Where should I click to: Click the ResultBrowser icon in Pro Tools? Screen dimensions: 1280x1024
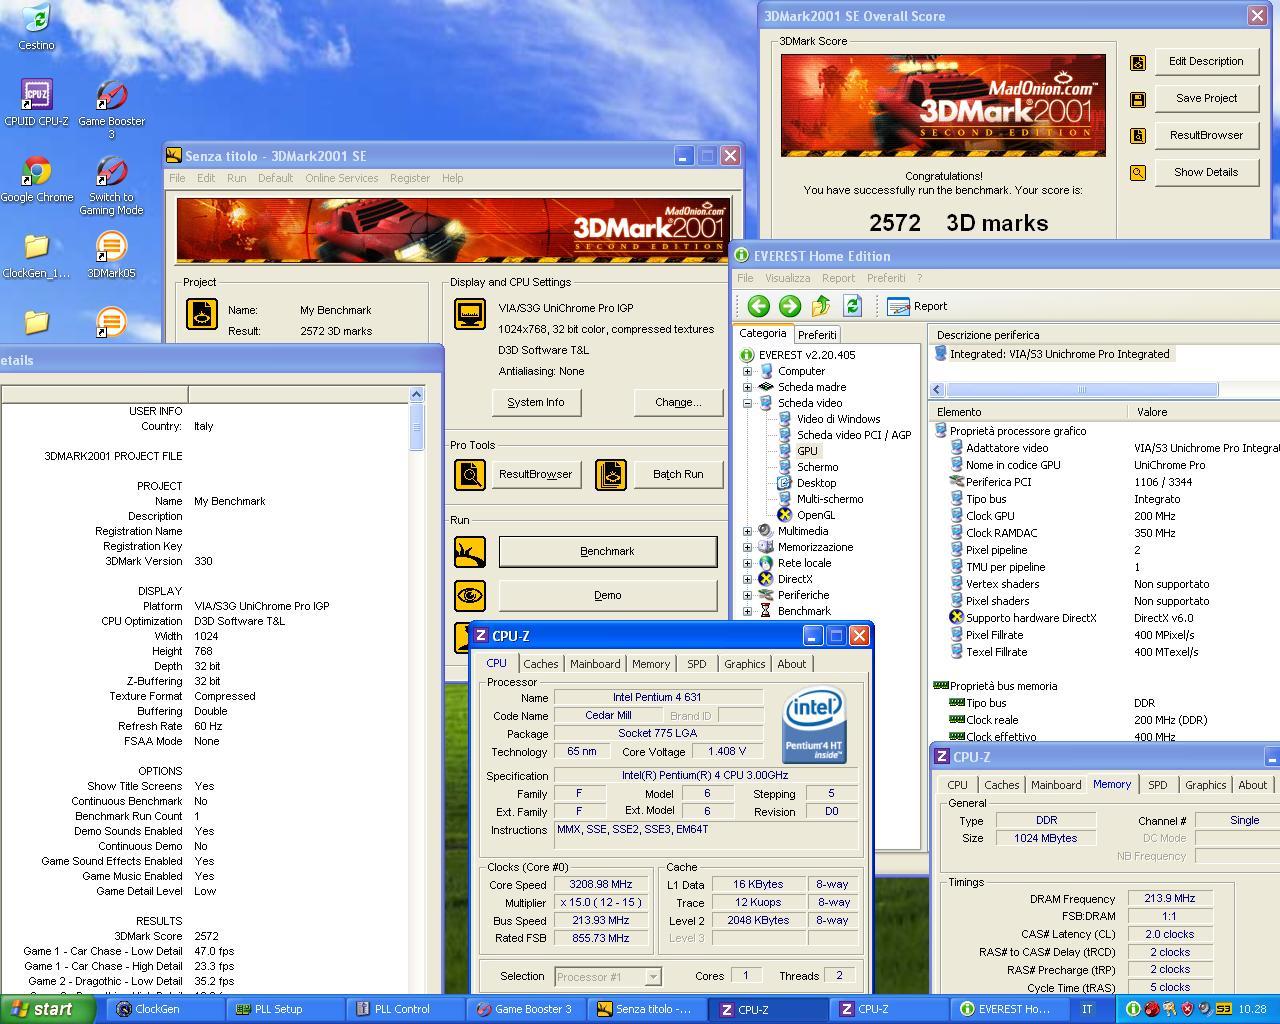pos(470,474)
